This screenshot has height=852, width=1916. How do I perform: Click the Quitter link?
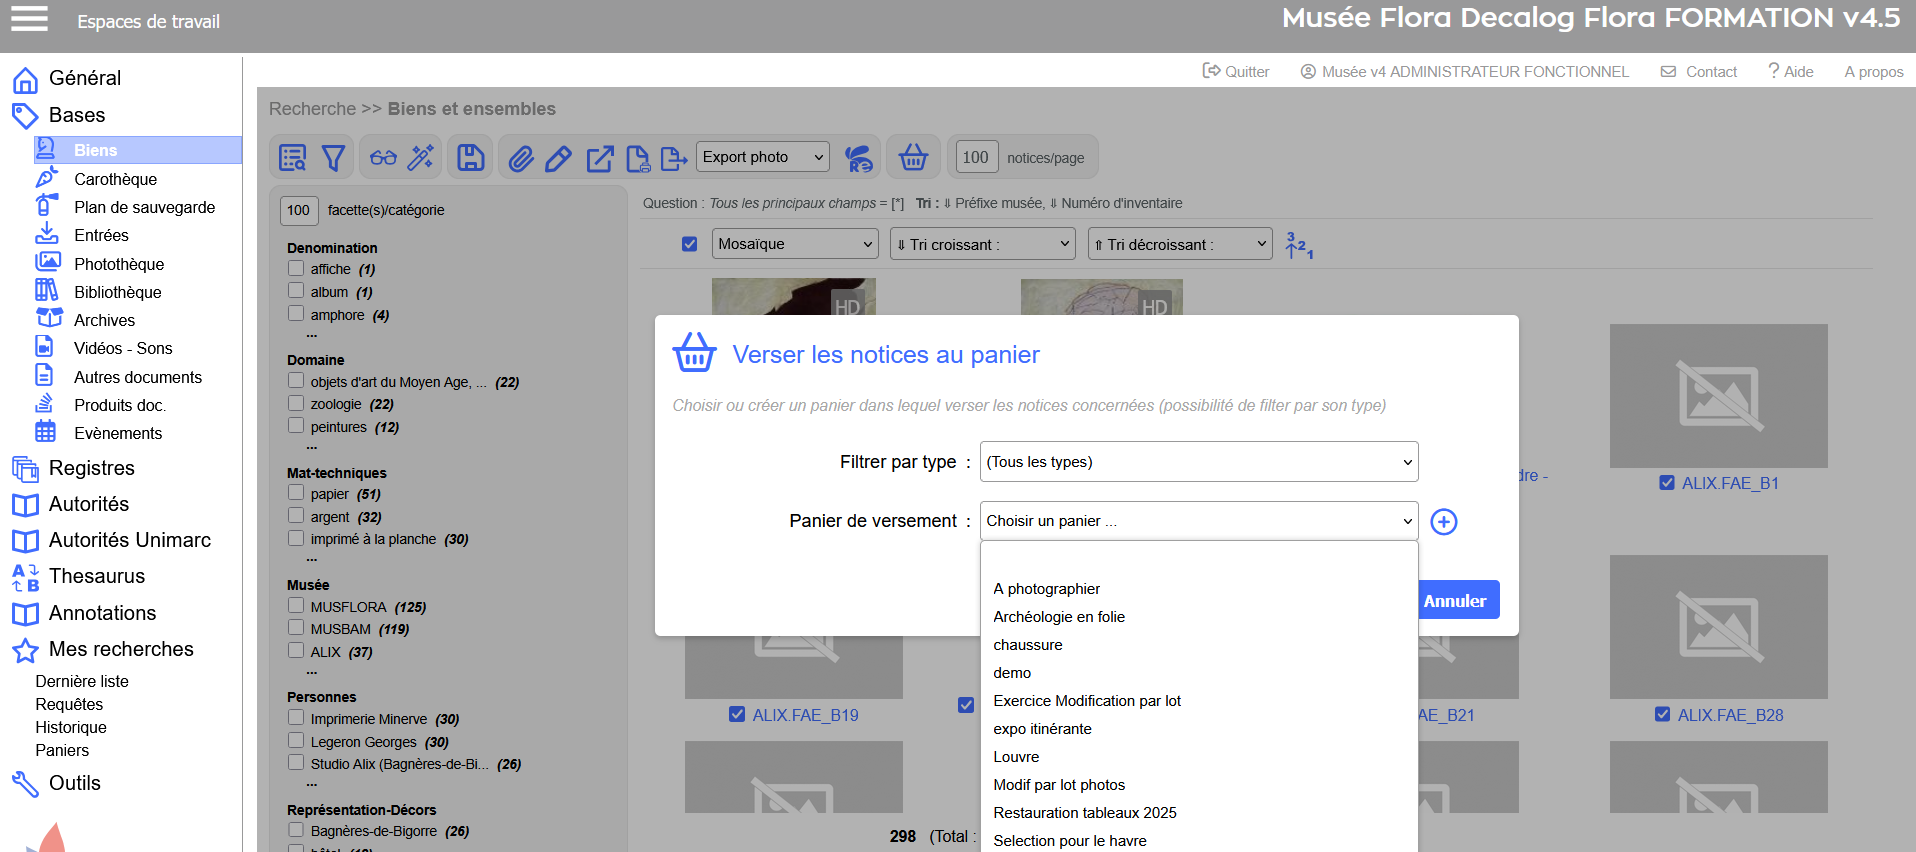pyautogui.click(x=1236, y=72)
